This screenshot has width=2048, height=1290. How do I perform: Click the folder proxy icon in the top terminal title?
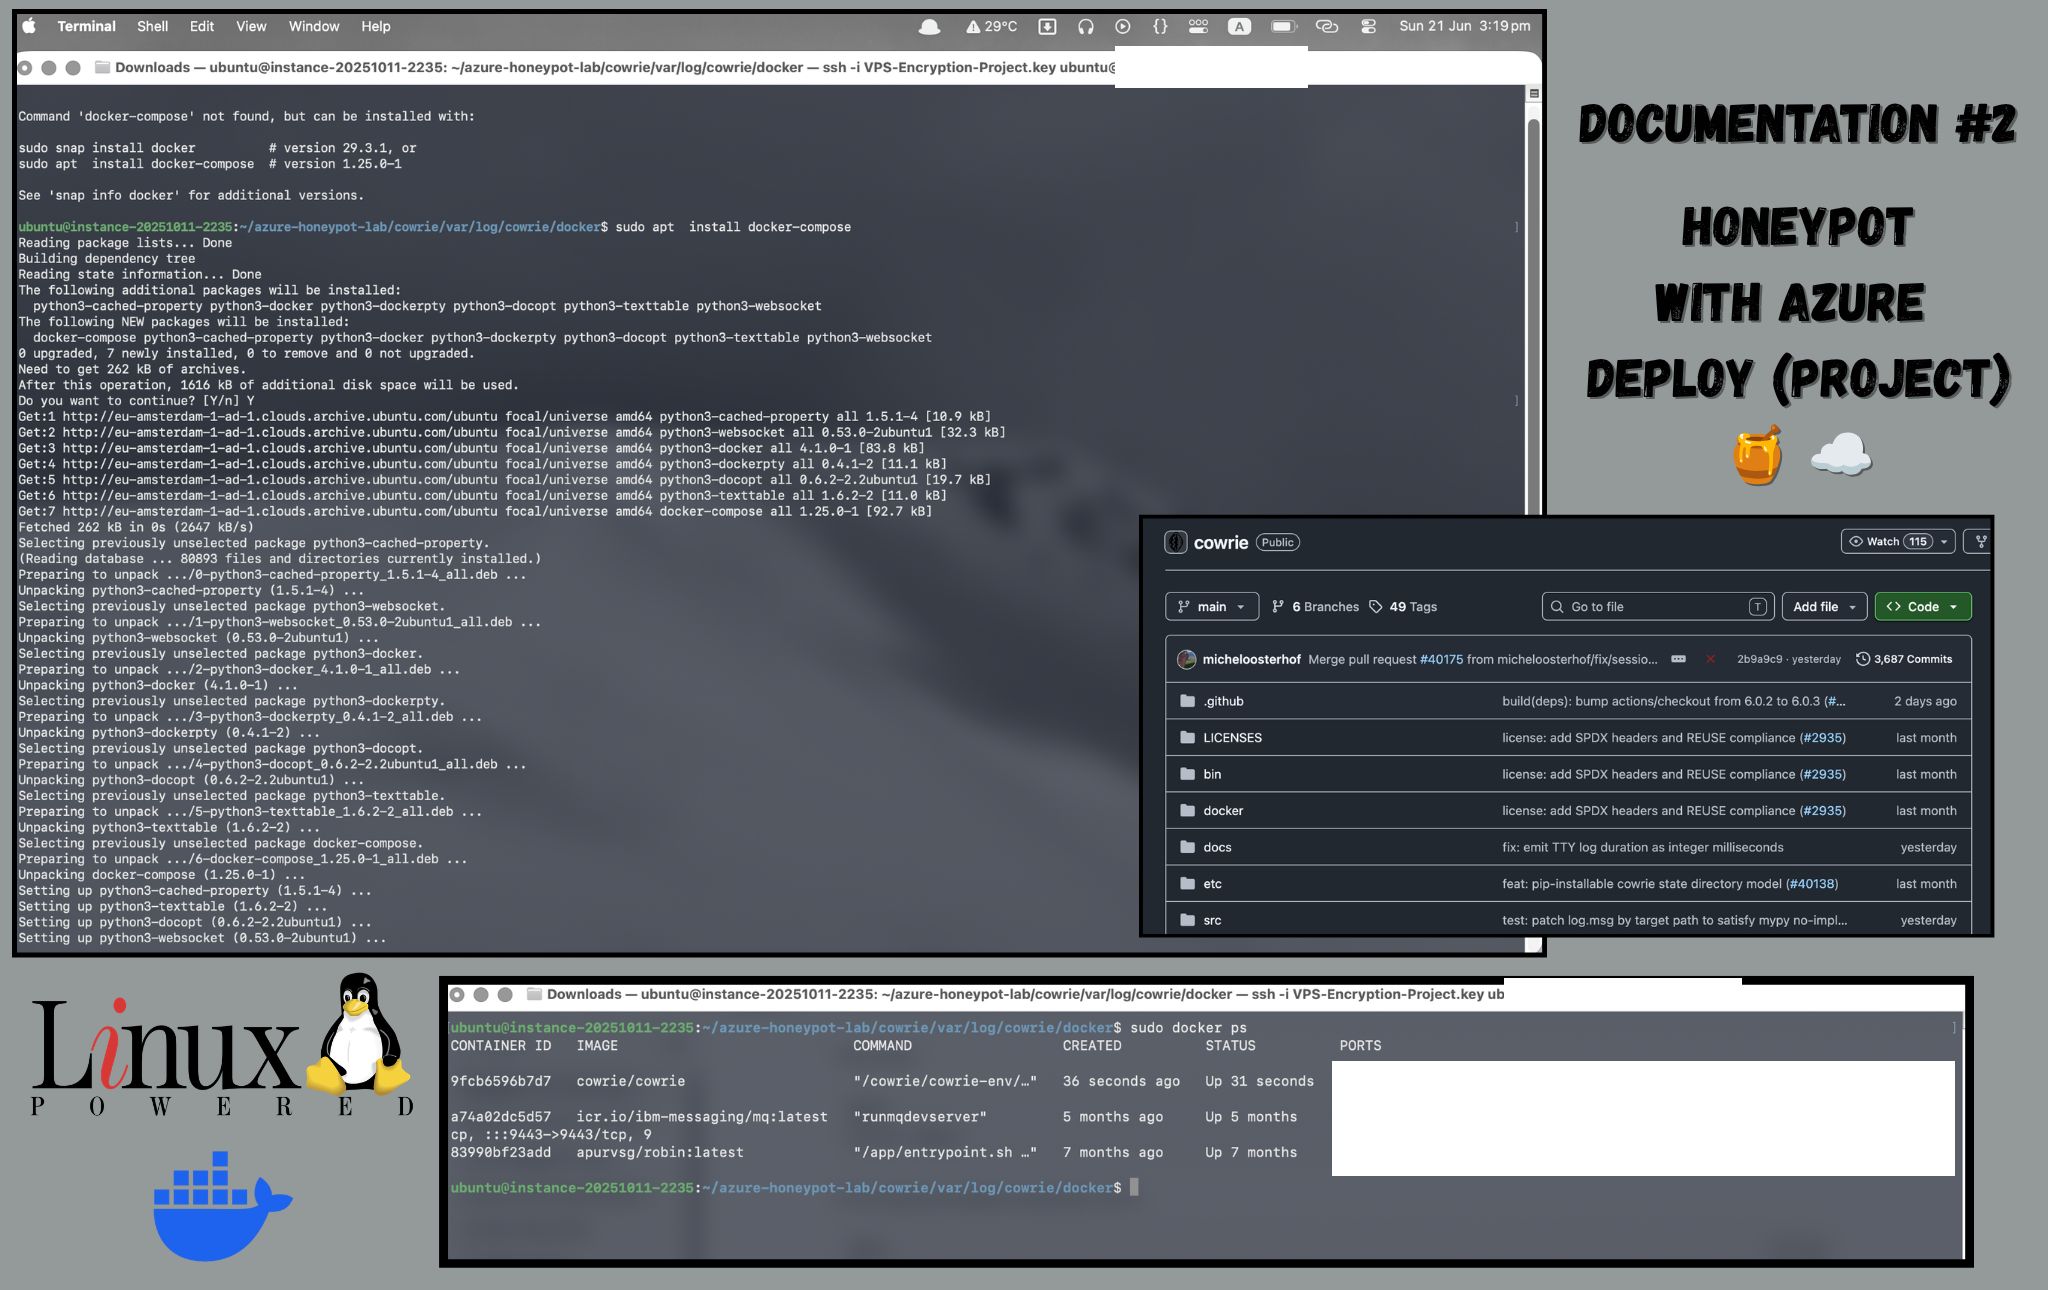click(102, 67)
